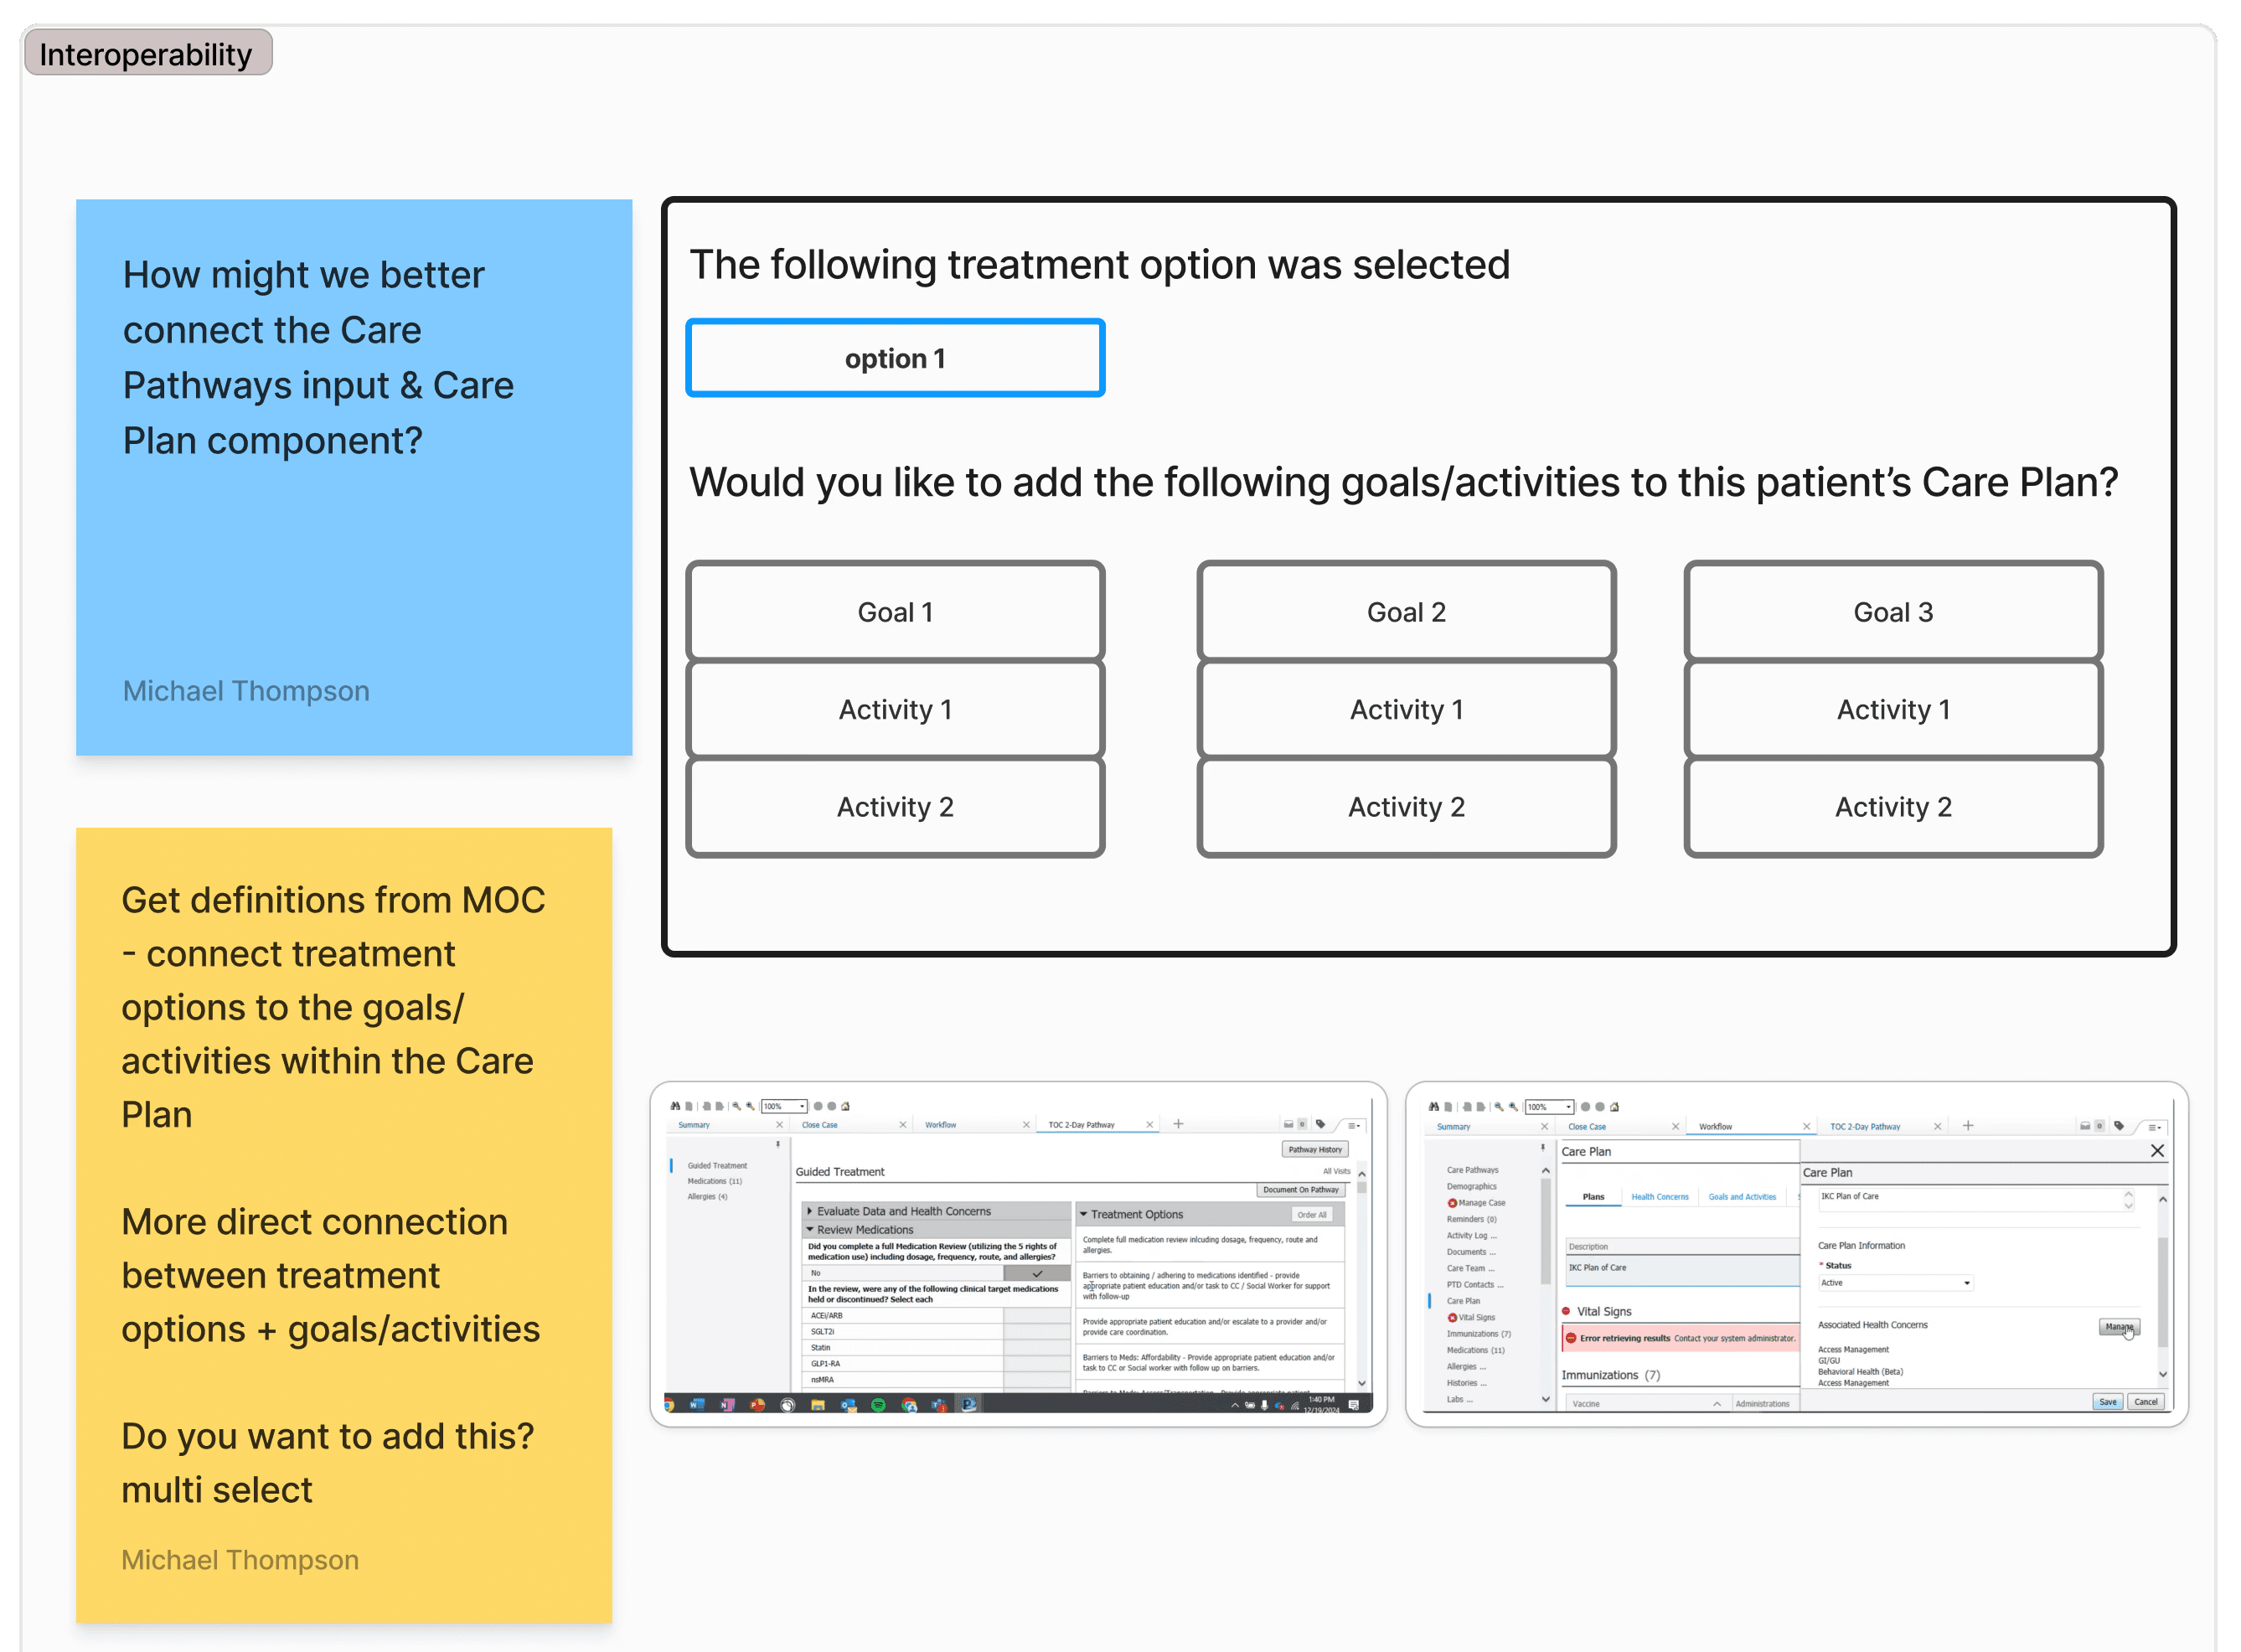Expand Evaluate Data and Health Concerns section

[810, 1211]
